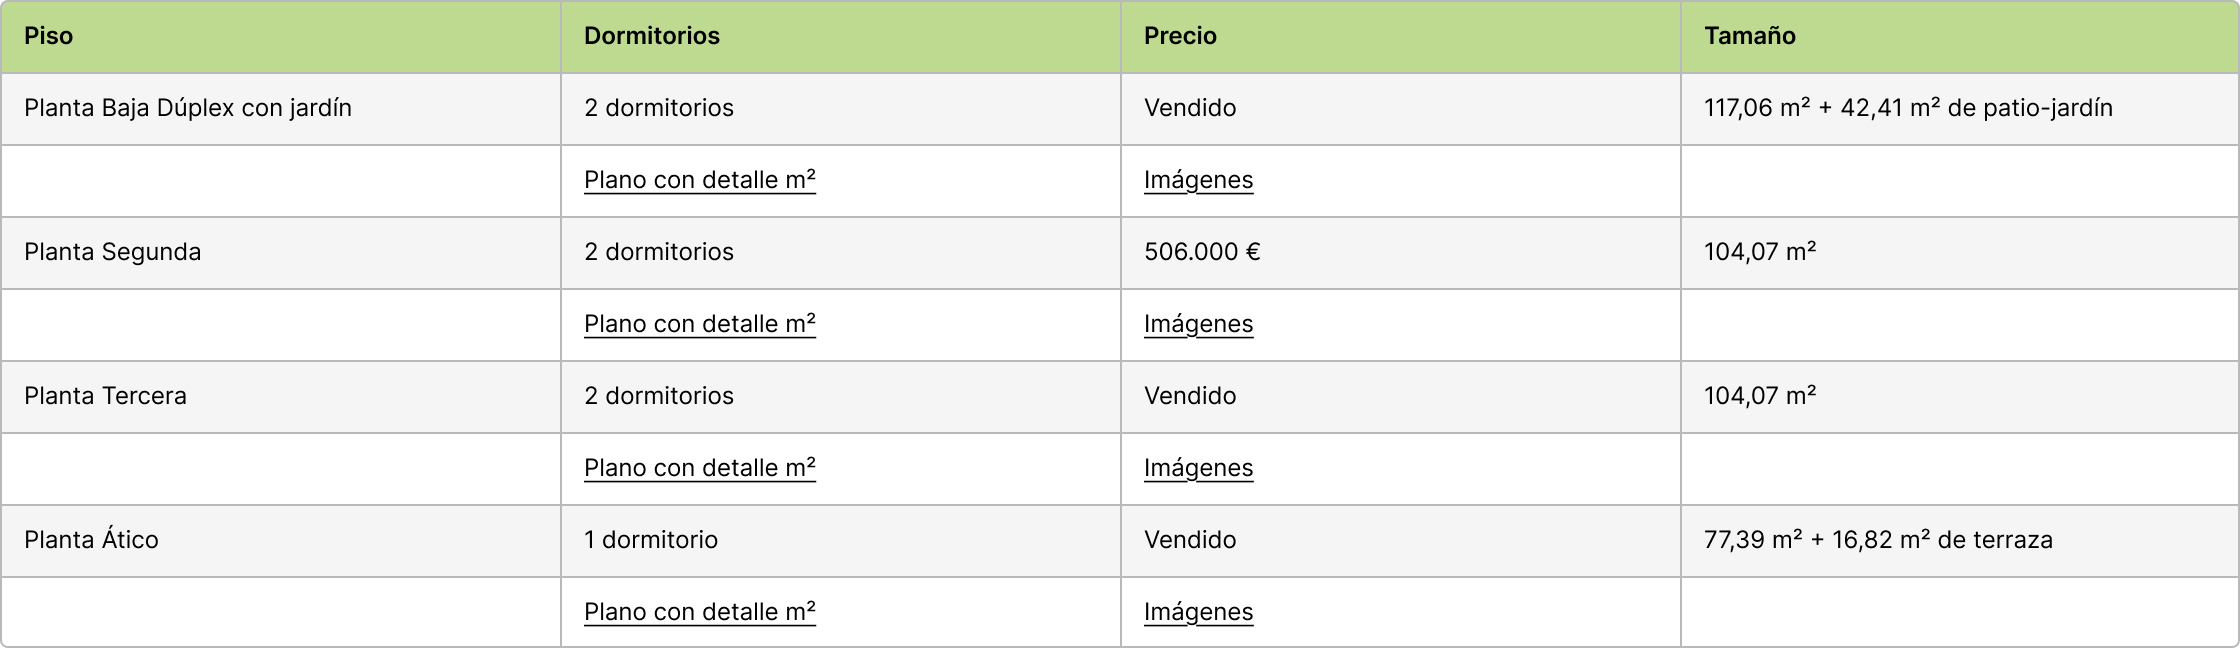The height and width of the screenshot is (648, 2240).
Task: Click the 506.000 € price cell
Action: (1202, 252)
